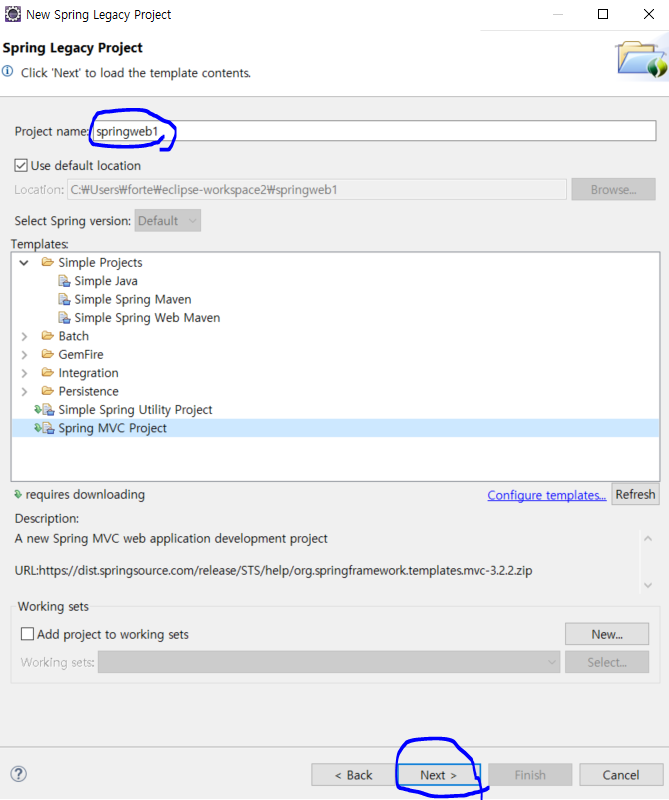
Task: Select the Spring MVC Project template
Action: tap(112, 428)
